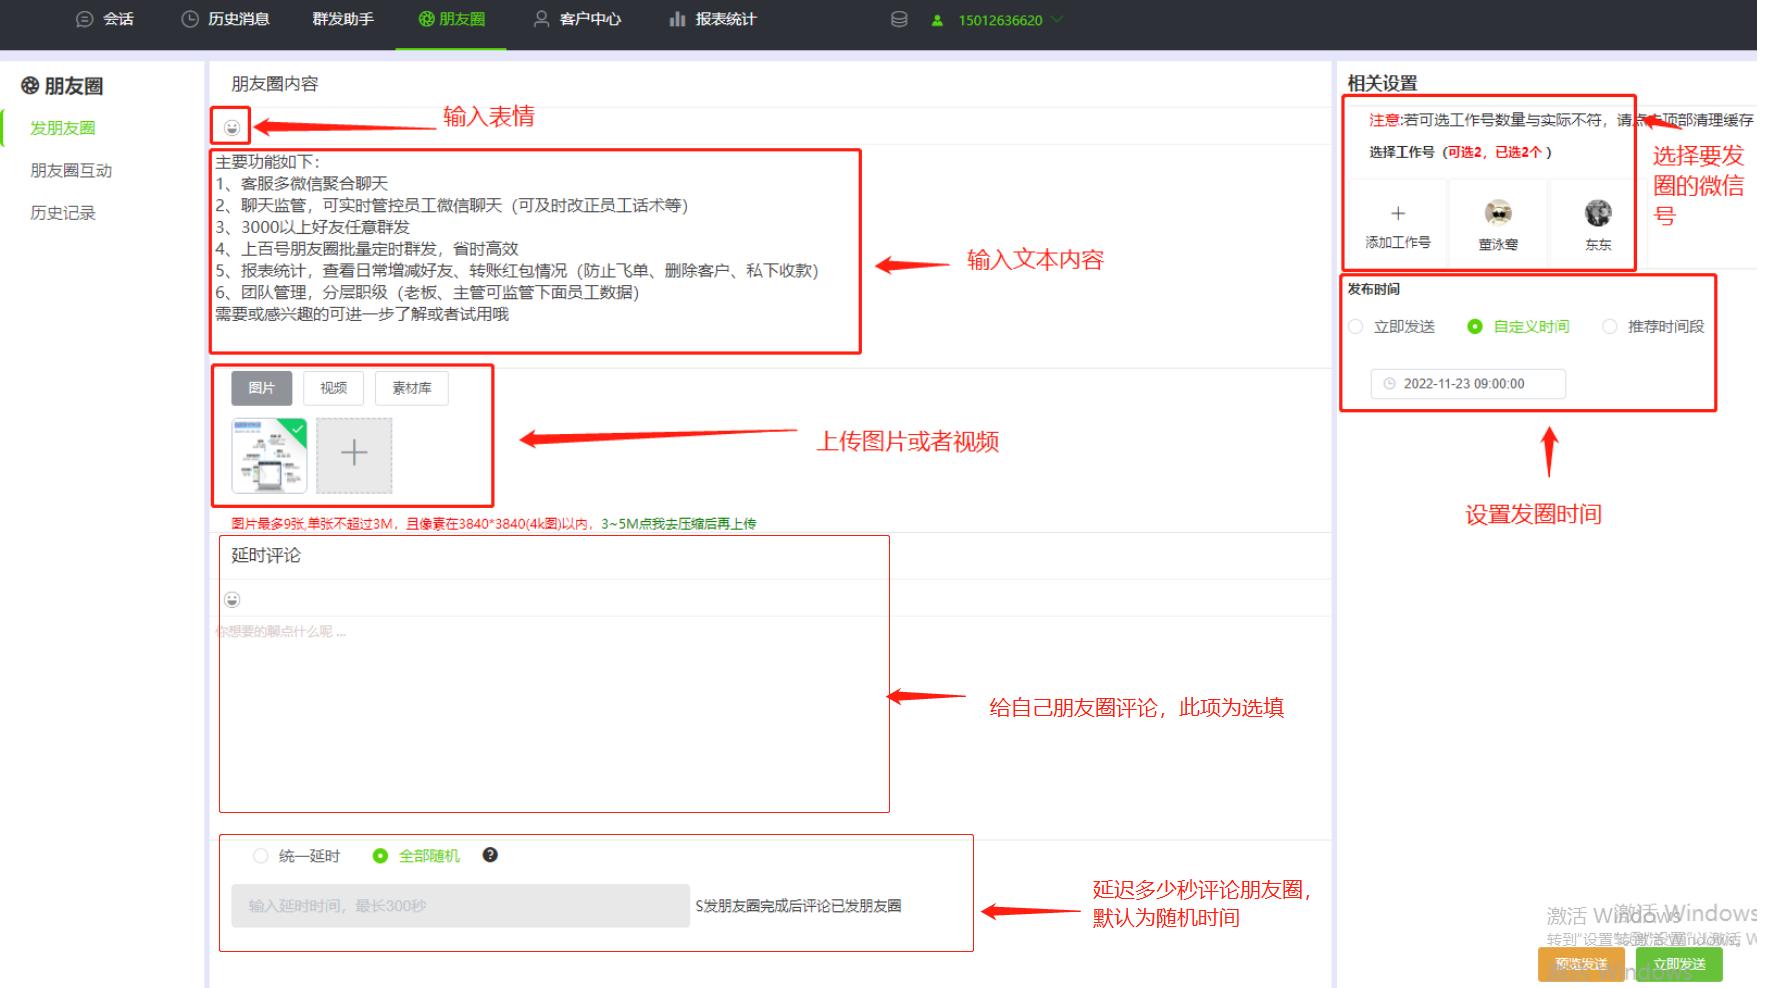Click the clock icon inside the date field
The height and width of the screenshot is (988, 1776).
[x=1391, y=384]
